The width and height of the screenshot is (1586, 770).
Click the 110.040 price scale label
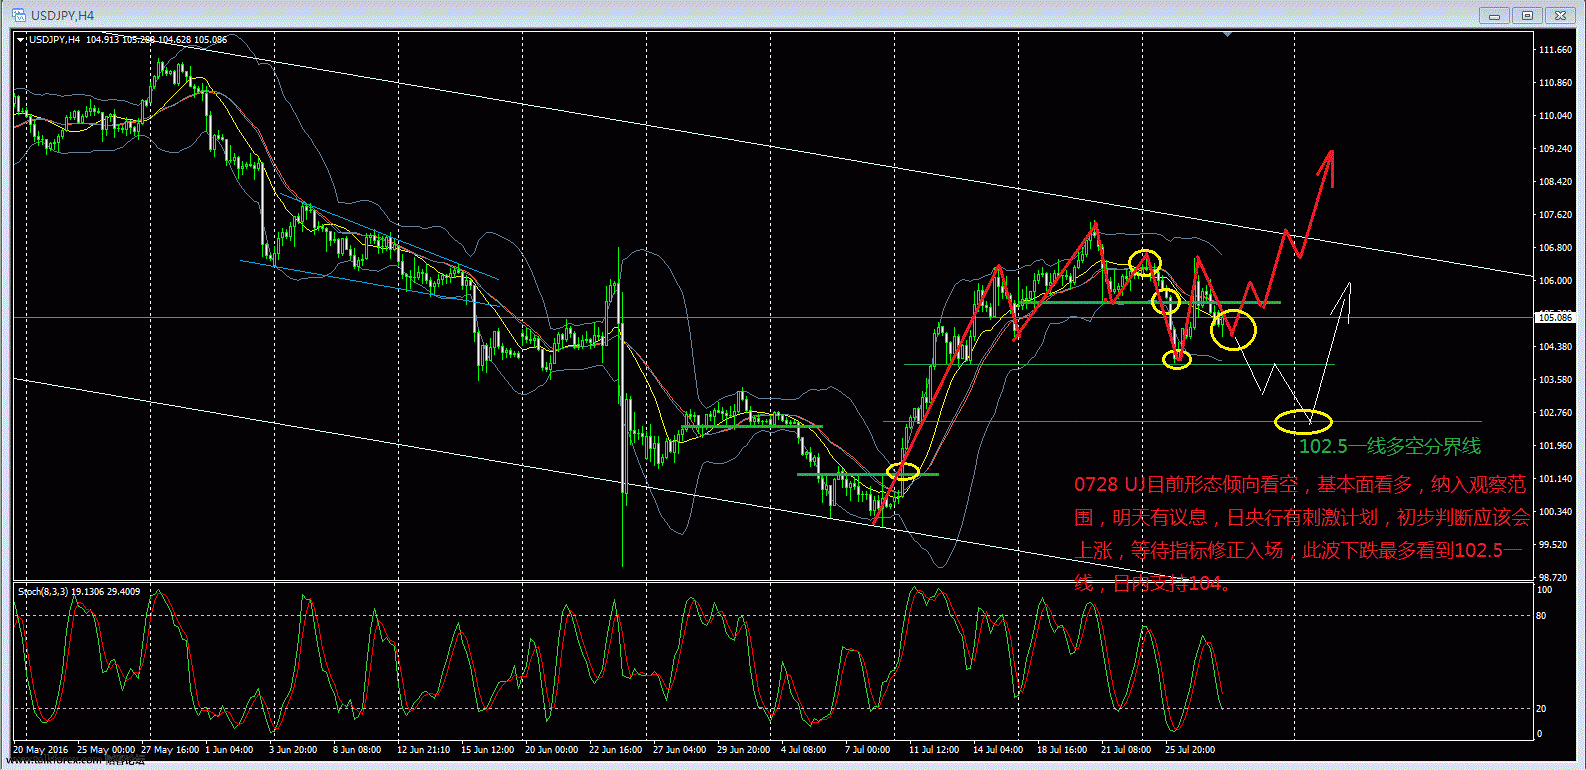(1555, 116)
